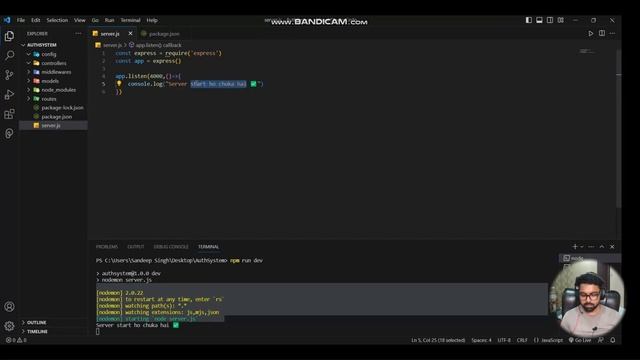Screen dimensions: 640x360
Task: Open the Accounts icon
Action: pos(9,307)
